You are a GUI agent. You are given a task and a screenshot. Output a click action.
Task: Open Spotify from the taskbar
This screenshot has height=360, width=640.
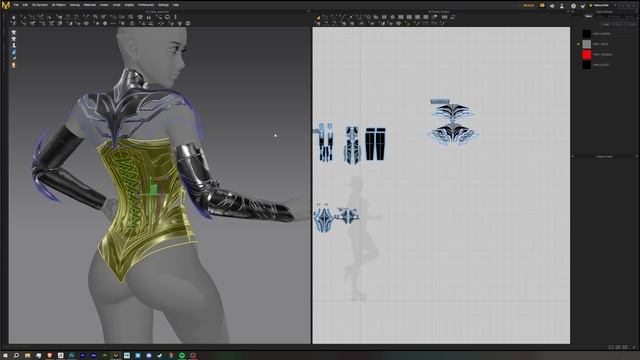tap(182, 356)
